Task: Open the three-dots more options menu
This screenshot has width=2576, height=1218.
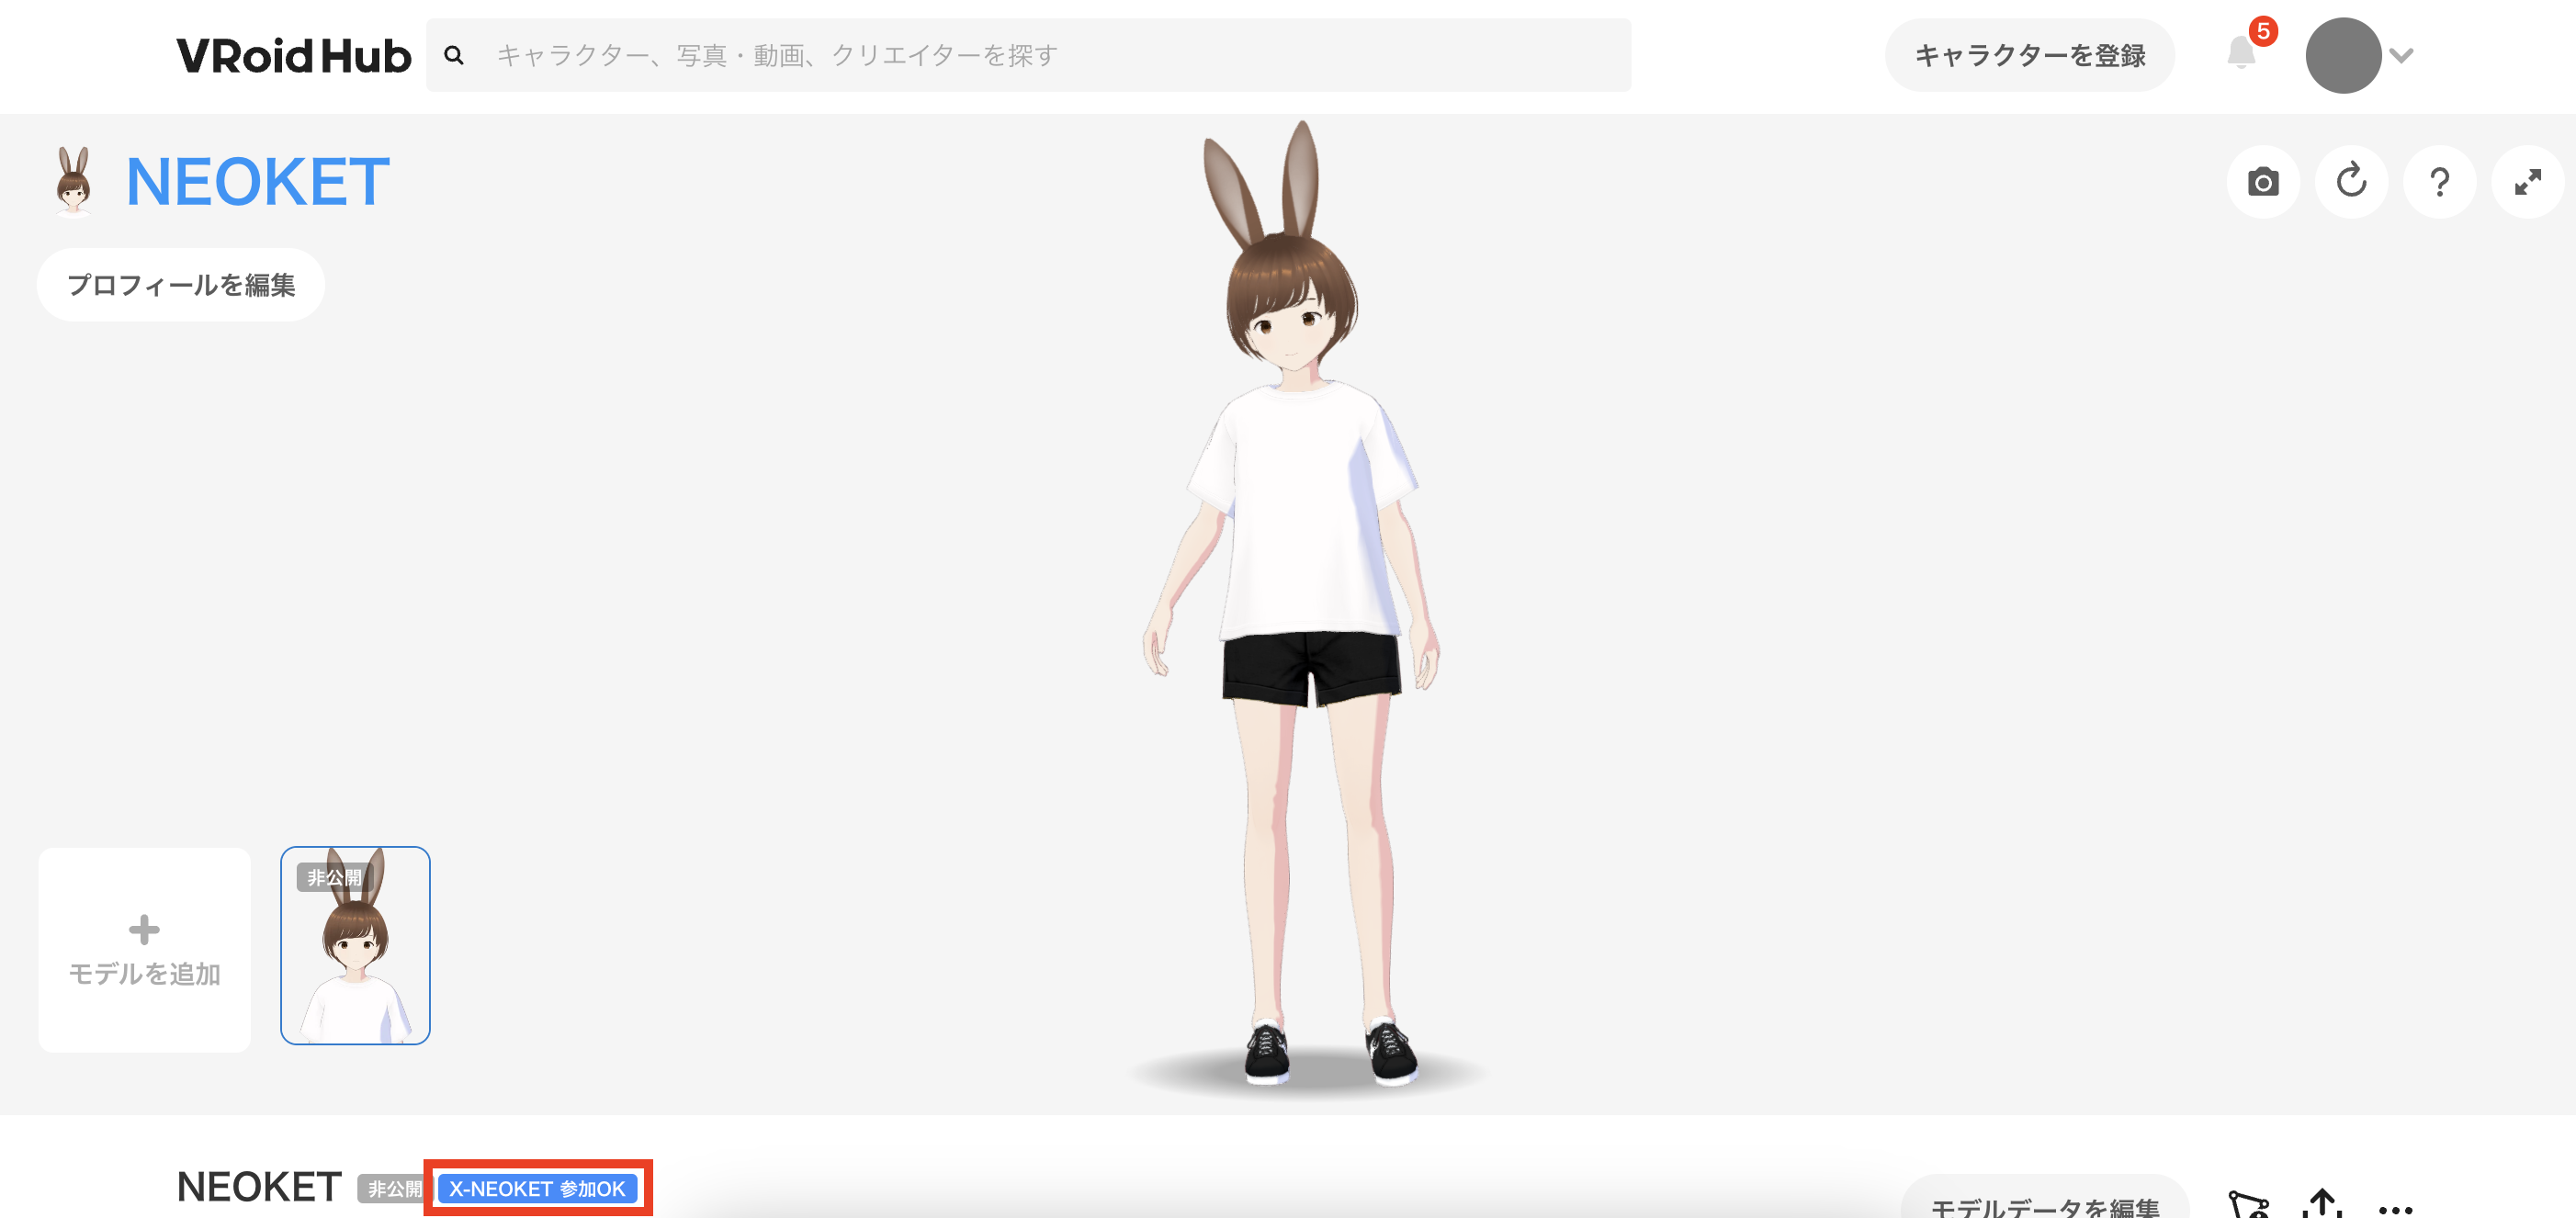Action: [x=2395, y=1208]
